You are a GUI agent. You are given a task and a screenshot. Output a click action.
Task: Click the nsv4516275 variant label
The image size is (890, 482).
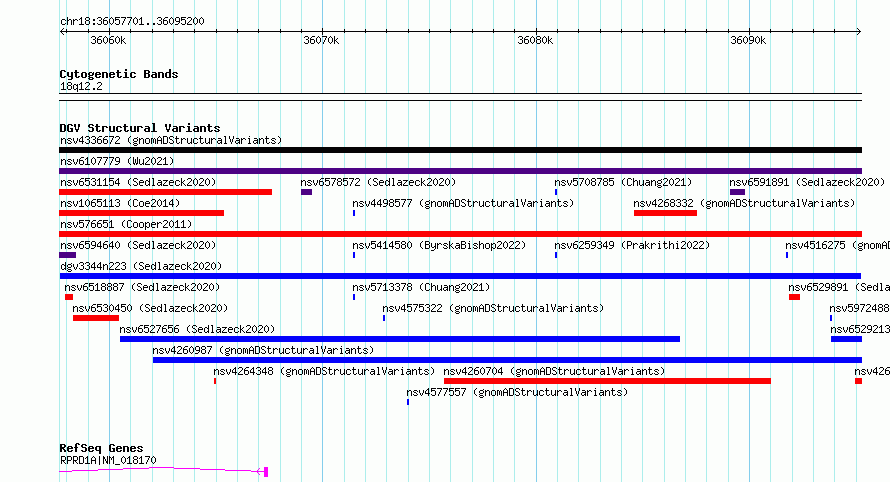pos(837,245)
